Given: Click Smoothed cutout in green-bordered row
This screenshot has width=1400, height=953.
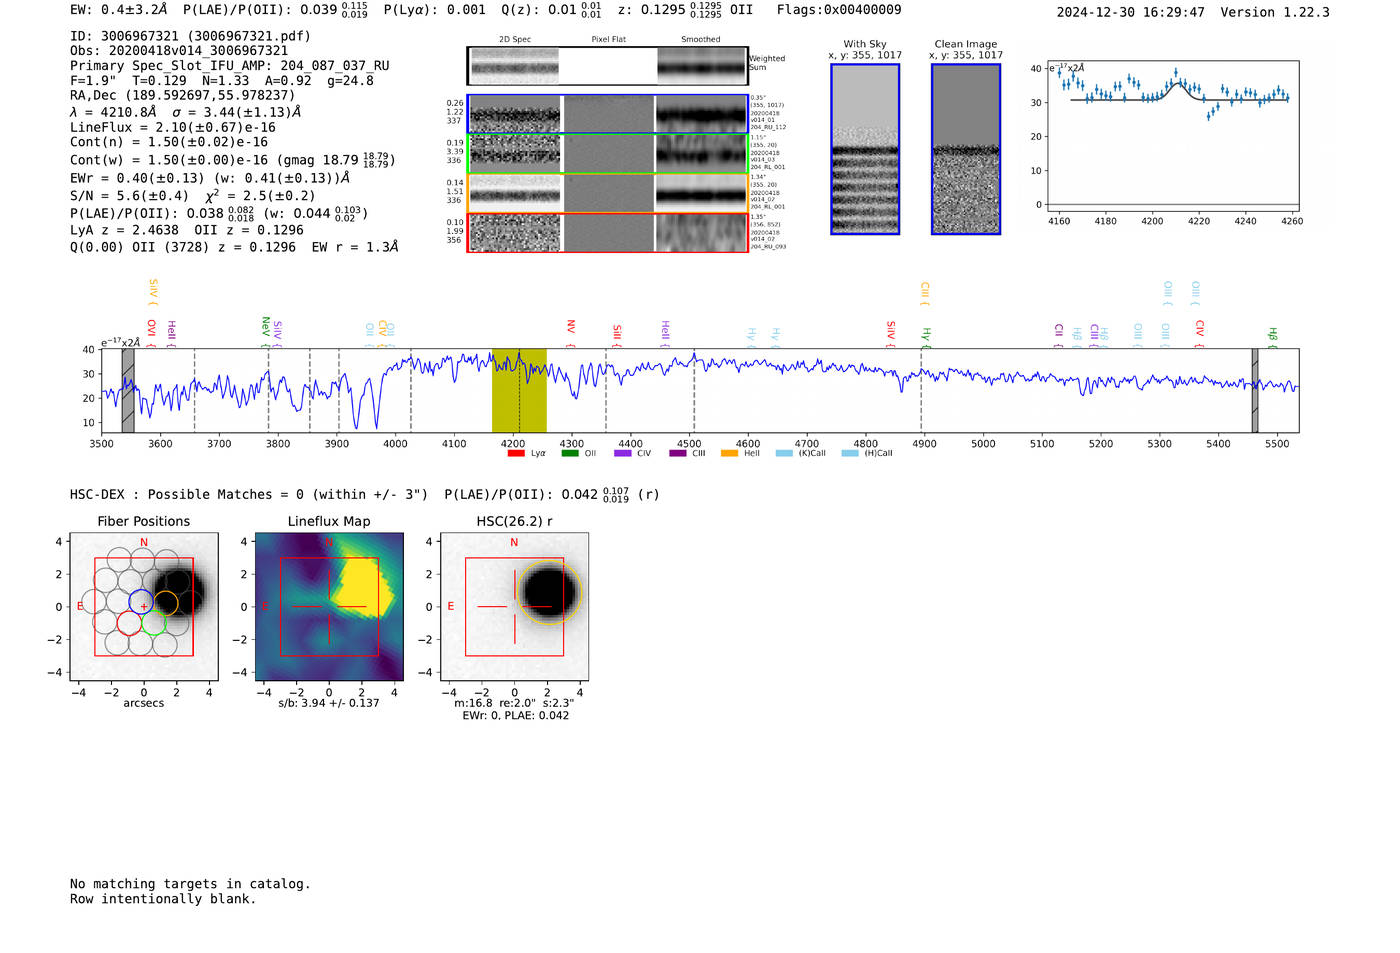Looking at the screenshot, I should (x=701, y=153).
